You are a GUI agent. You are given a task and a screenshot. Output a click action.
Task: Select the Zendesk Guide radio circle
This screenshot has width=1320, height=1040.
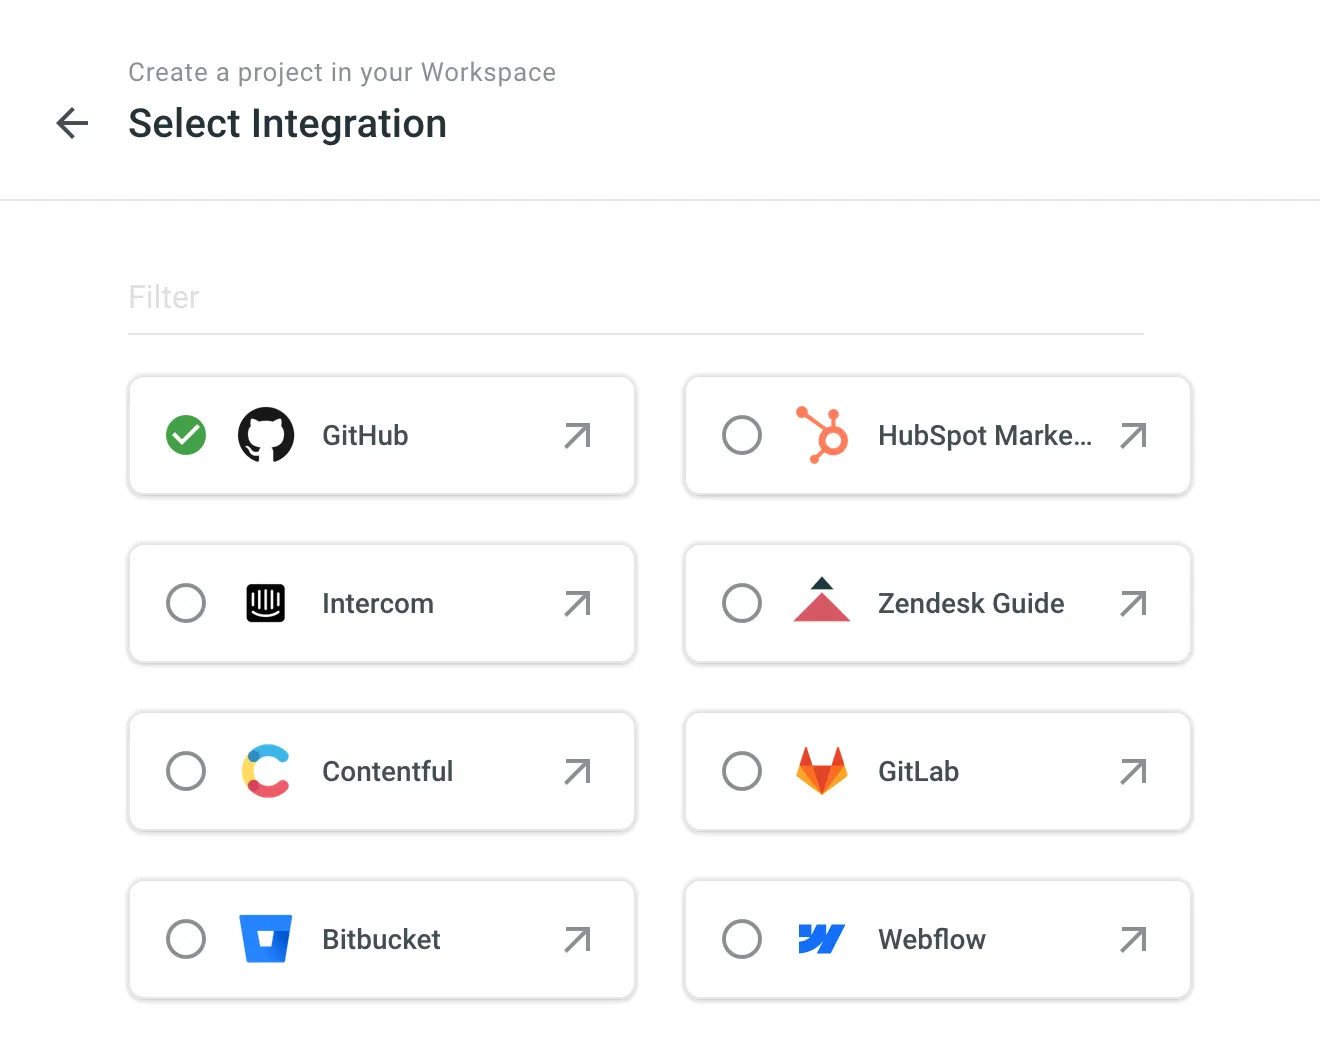pyautogui.click(x=742, y=603)
